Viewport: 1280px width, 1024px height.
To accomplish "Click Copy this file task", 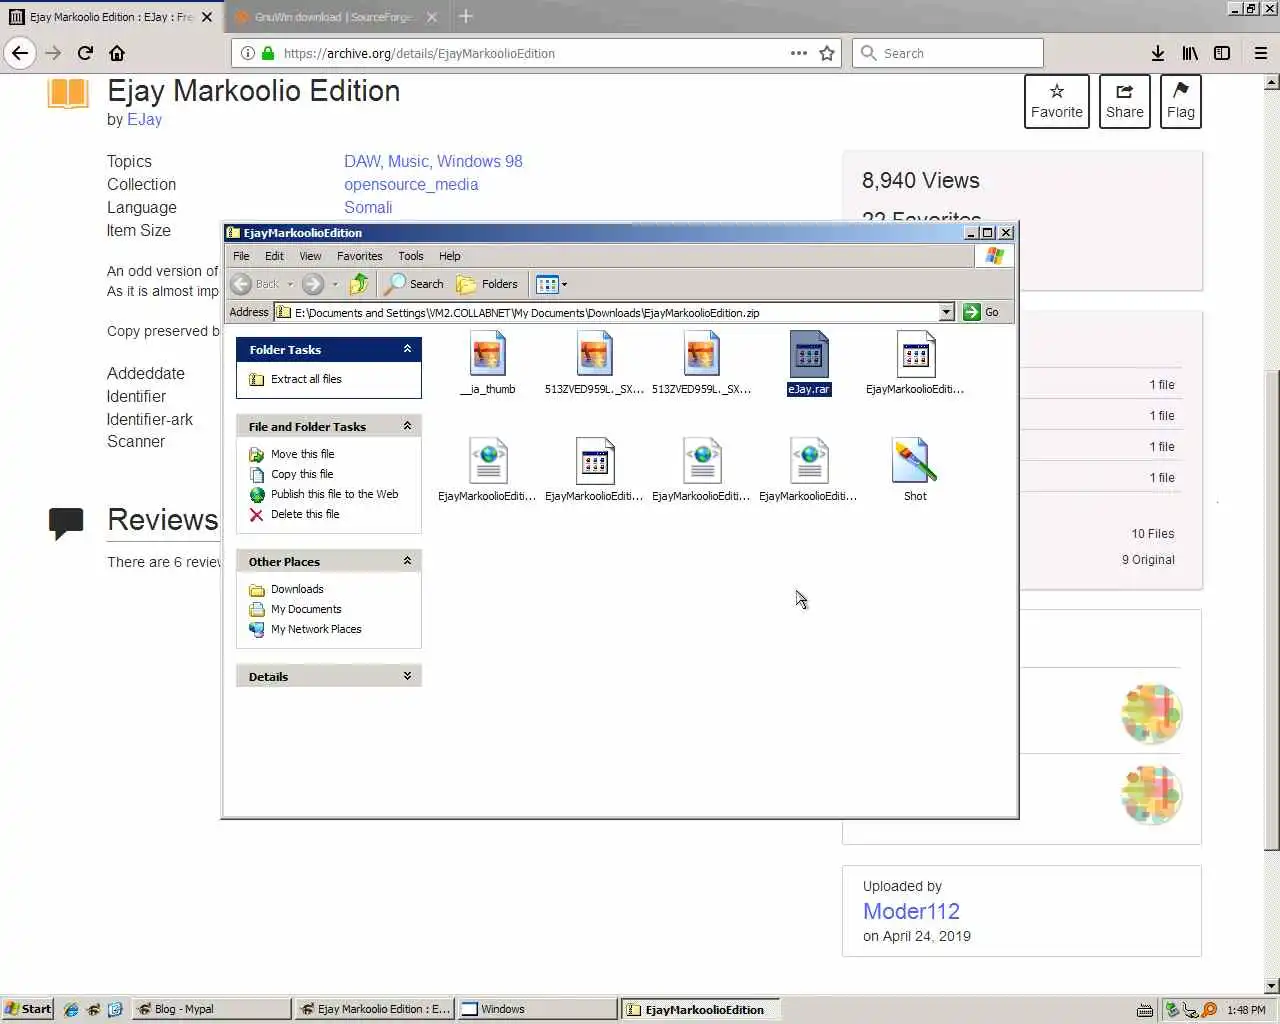I will click(x=302, y=474).
